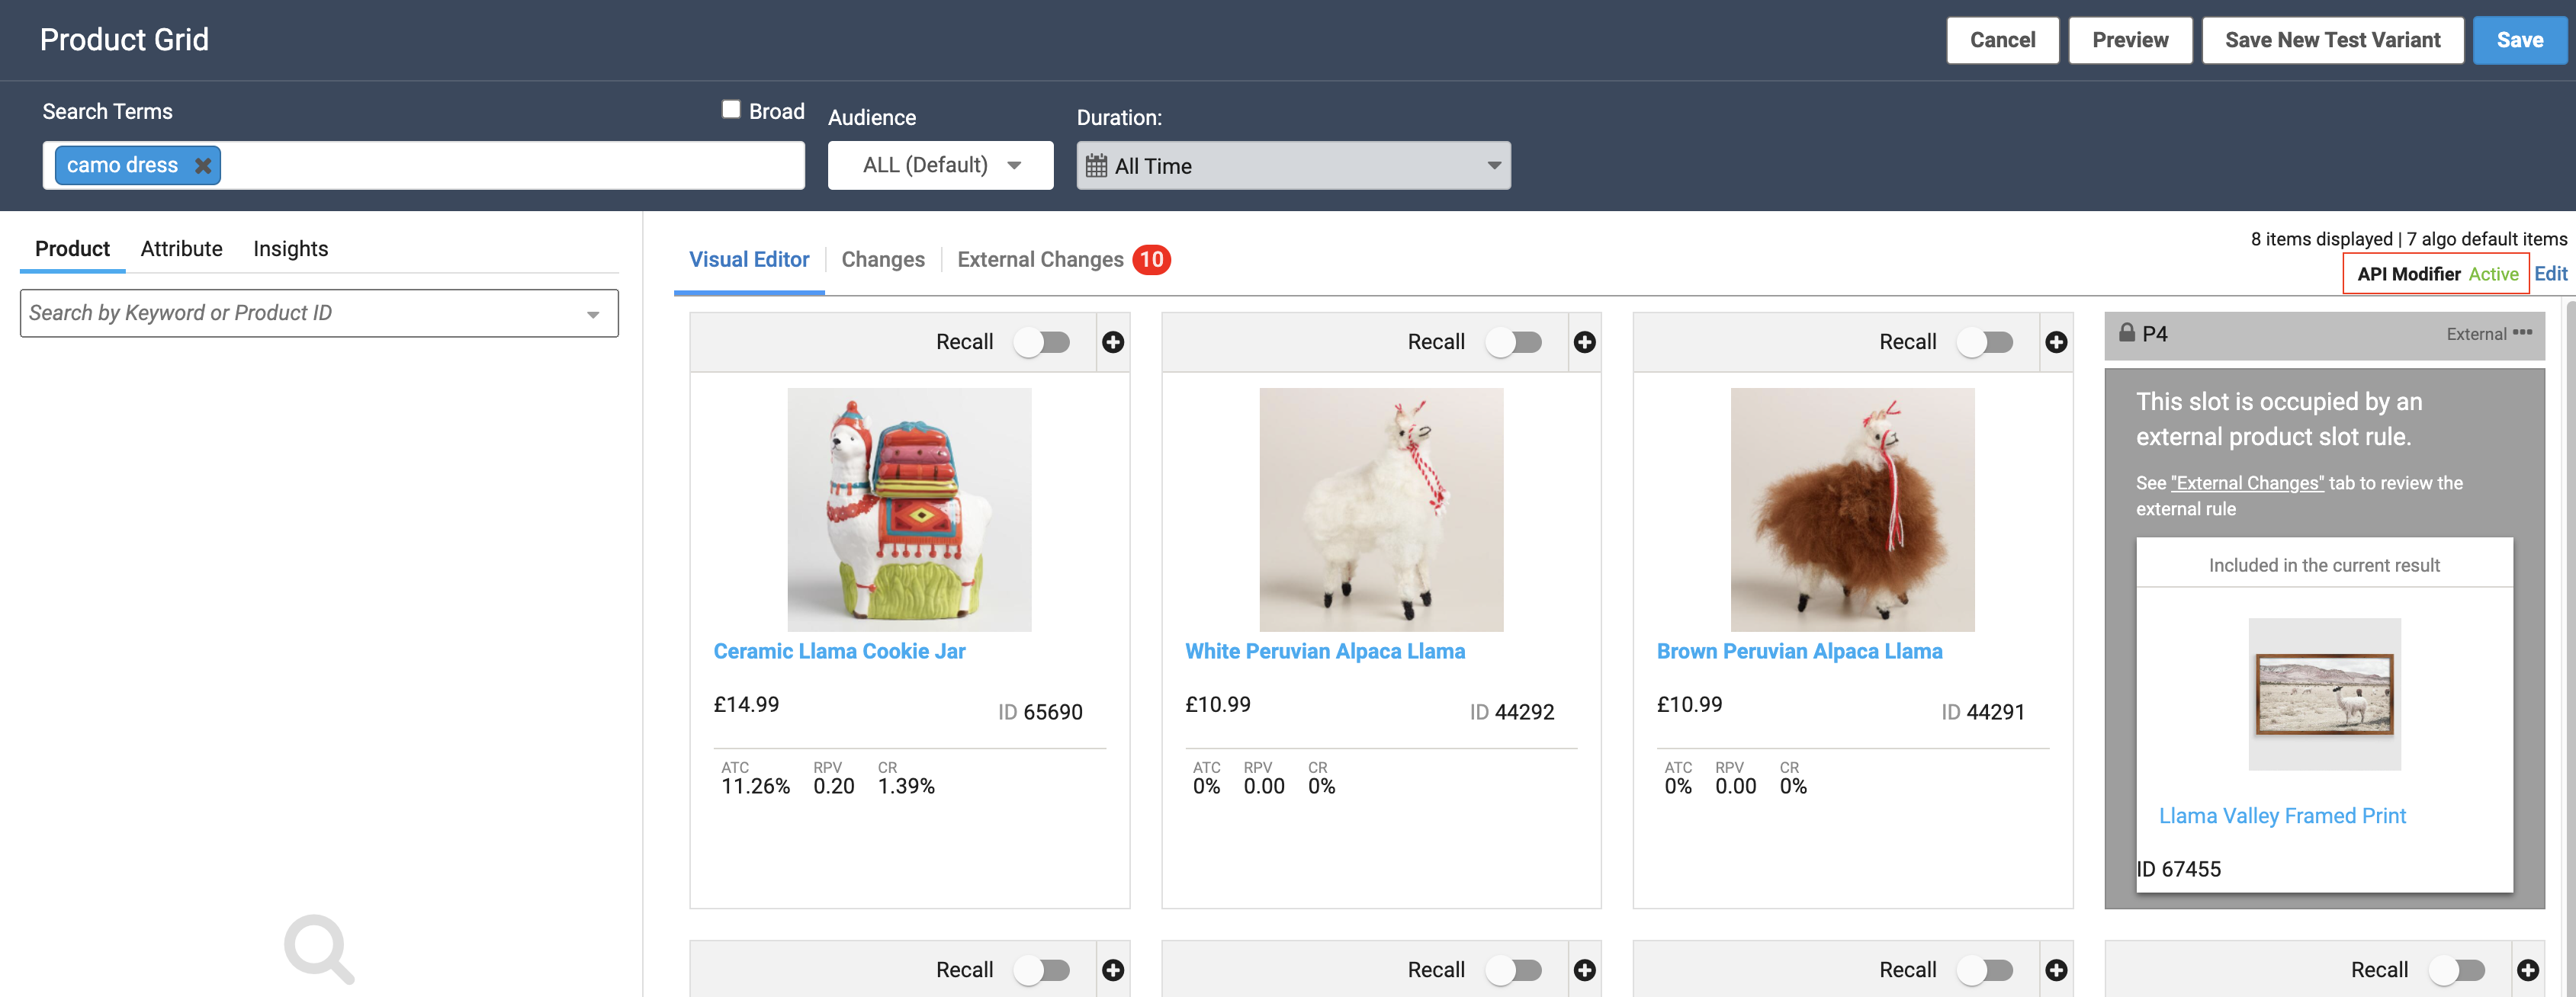2576x997 pixels.
Task: Open the Audience ALL (Default) dropdown
Action: [x=940, y=165]
